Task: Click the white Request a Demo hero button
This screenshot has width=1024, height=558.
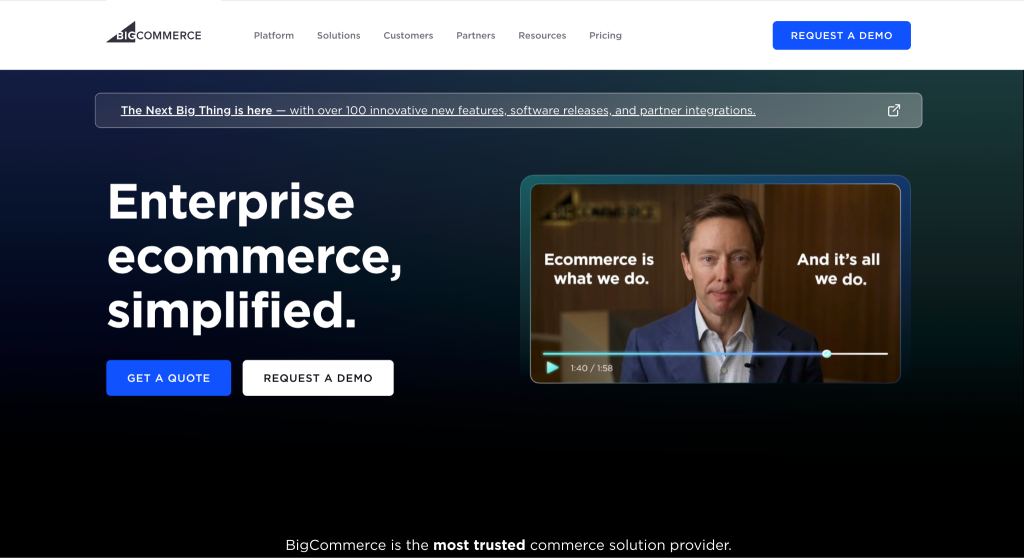Action: tap(318, 378)
